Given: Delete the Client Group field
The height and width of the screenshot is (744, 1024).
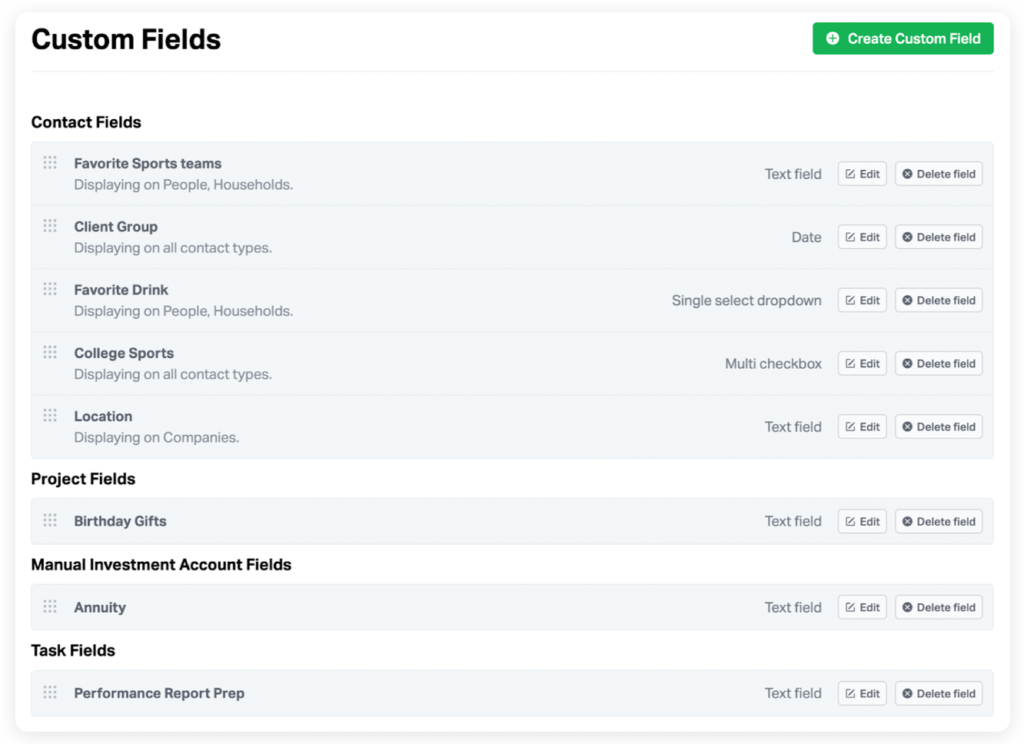Looking at the screenshot, I should pyautogui.click(x=938, y=237).
